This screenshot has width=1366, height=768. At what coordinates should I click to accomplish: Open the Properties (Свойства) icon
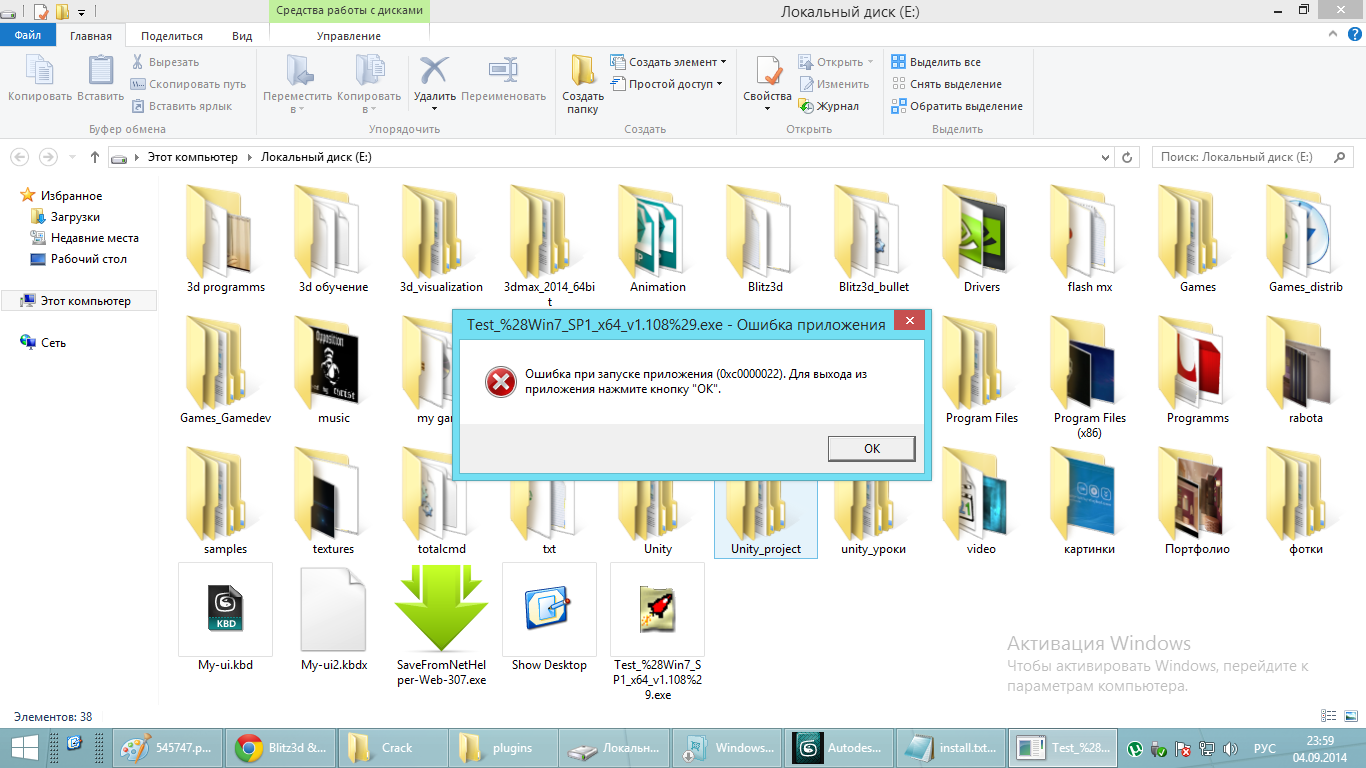(x=767, y=73)
